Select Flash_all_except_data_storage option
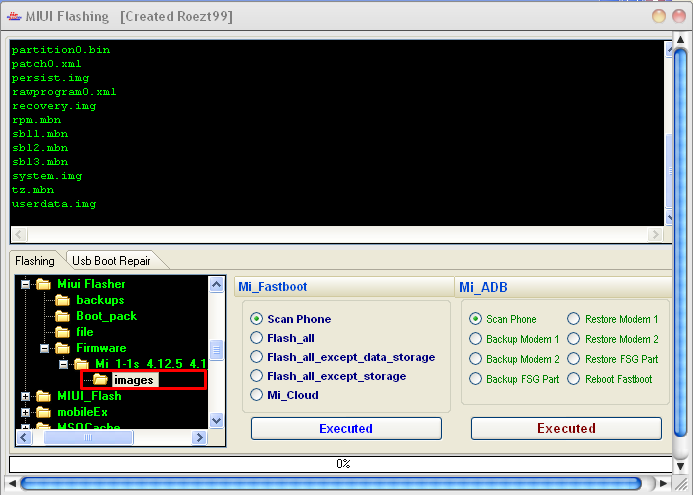This screenshot has height=495, width=693. [x=256, y=357]
